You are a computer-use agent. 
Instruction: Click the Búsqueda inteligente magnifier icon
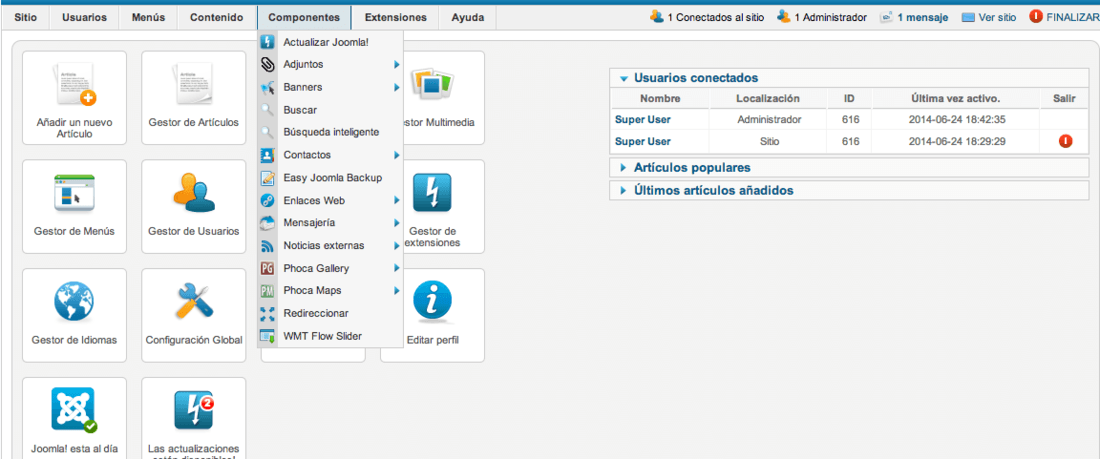[x=267, y=132]
